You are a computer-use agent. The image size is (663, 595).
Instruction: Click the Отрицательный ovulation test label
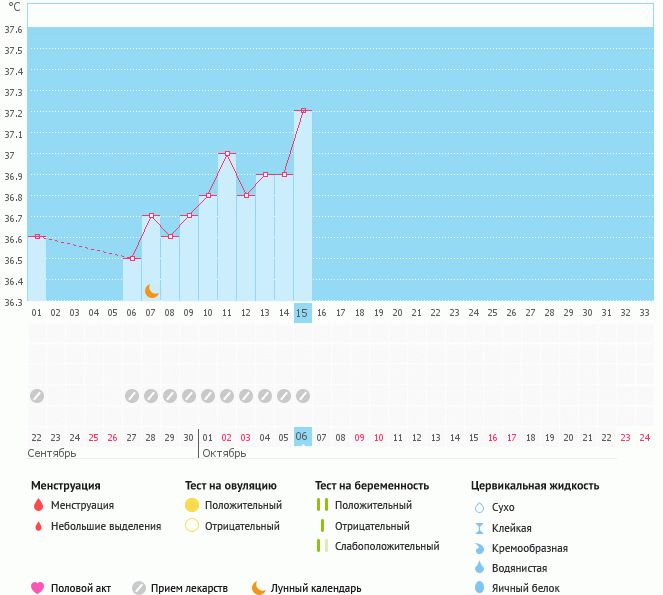(x=242, y=526)
